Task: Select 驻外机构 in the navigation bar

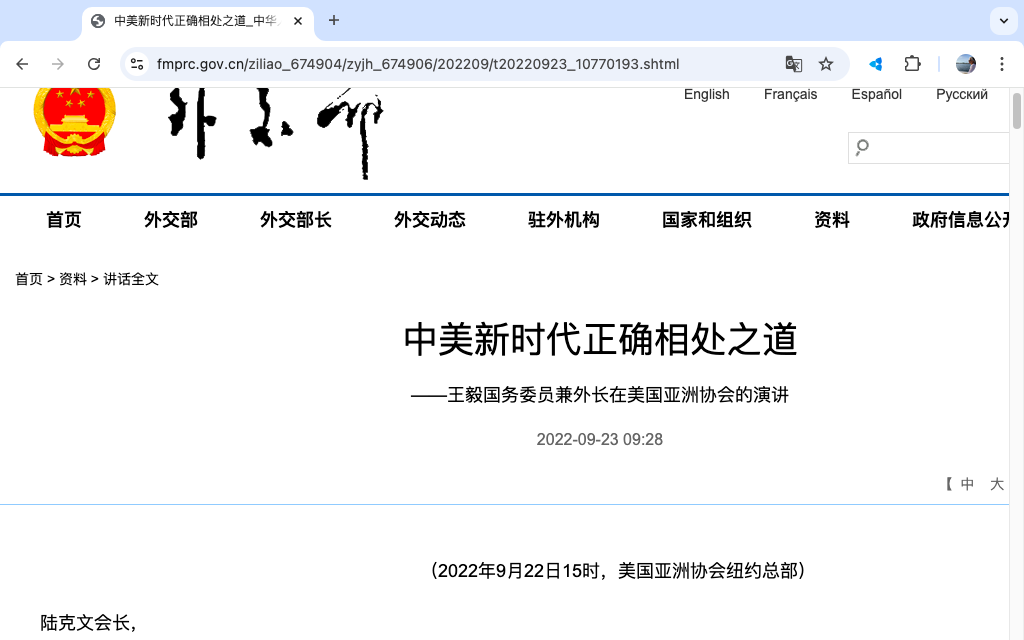Action: point(563,220)
